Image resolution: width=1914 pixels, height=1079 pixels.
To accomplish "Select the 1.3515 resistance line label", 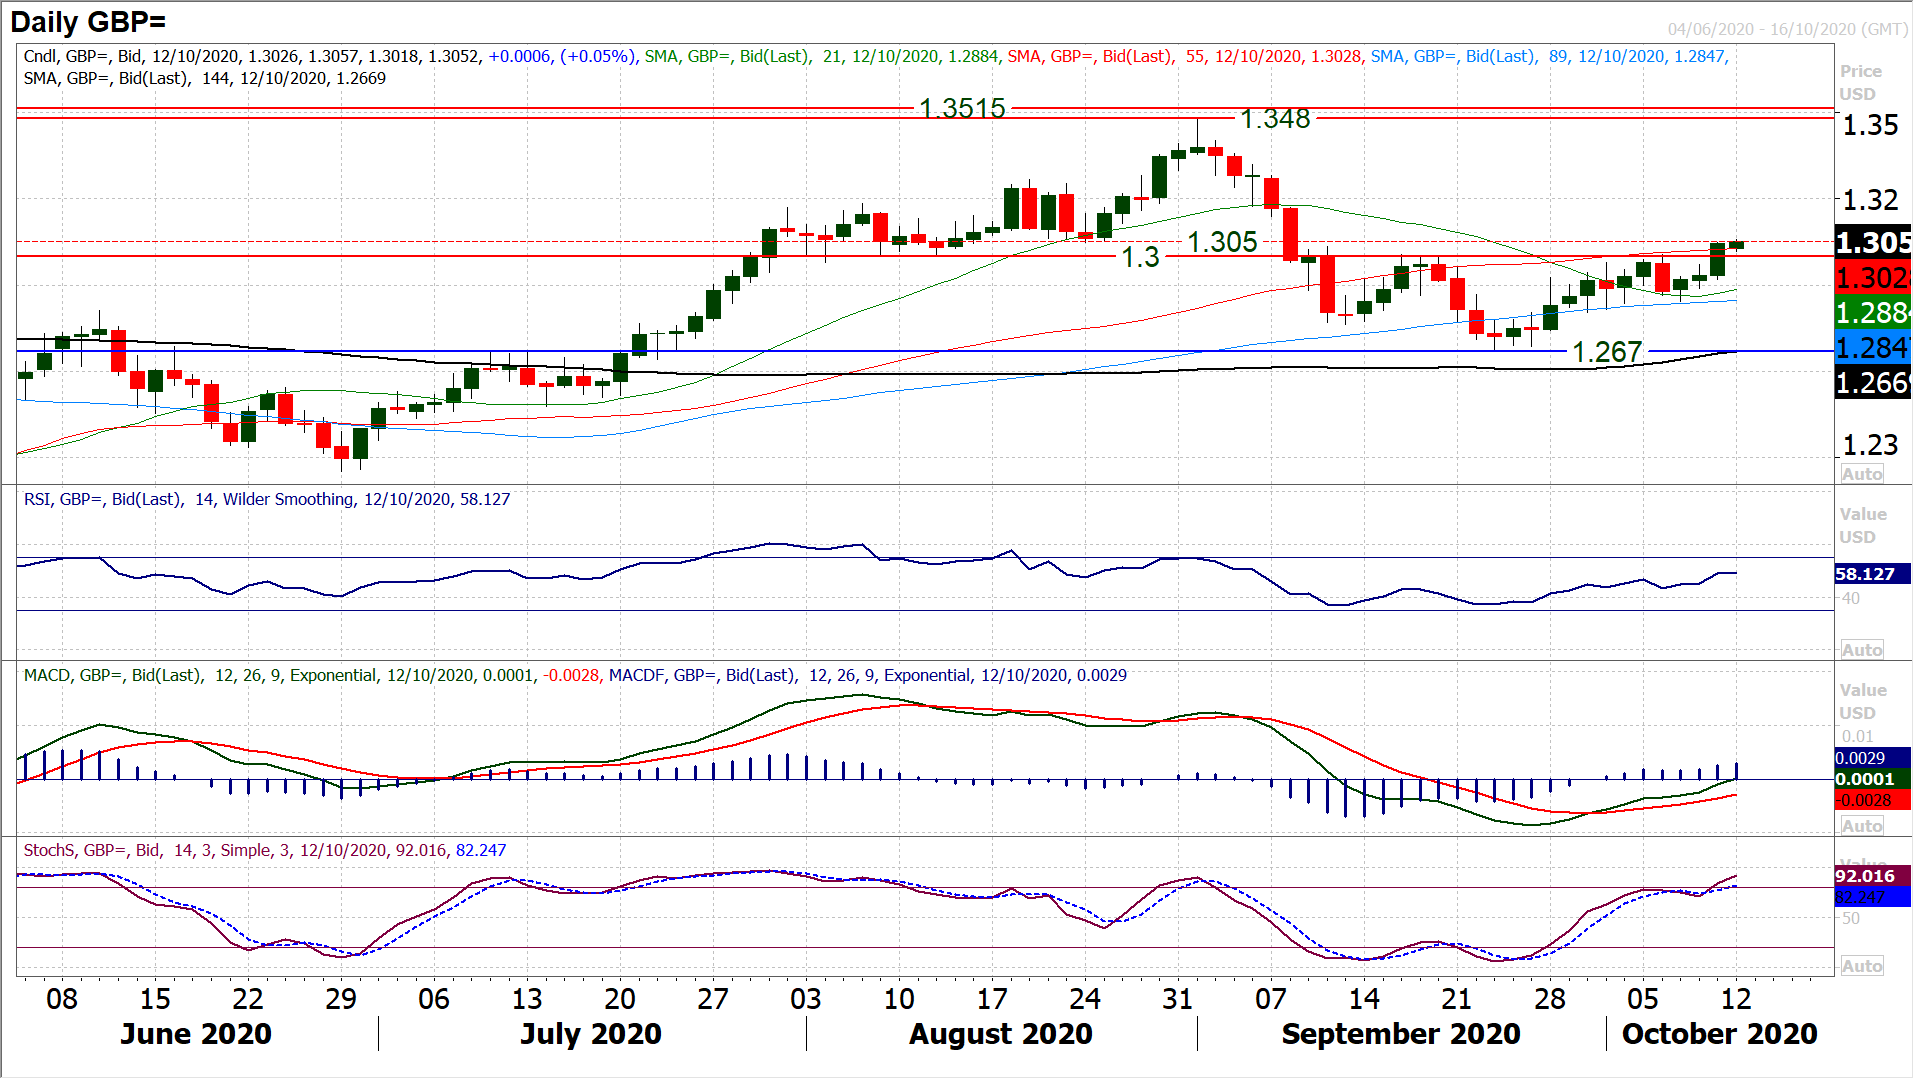I will click(x=962, y=108).
